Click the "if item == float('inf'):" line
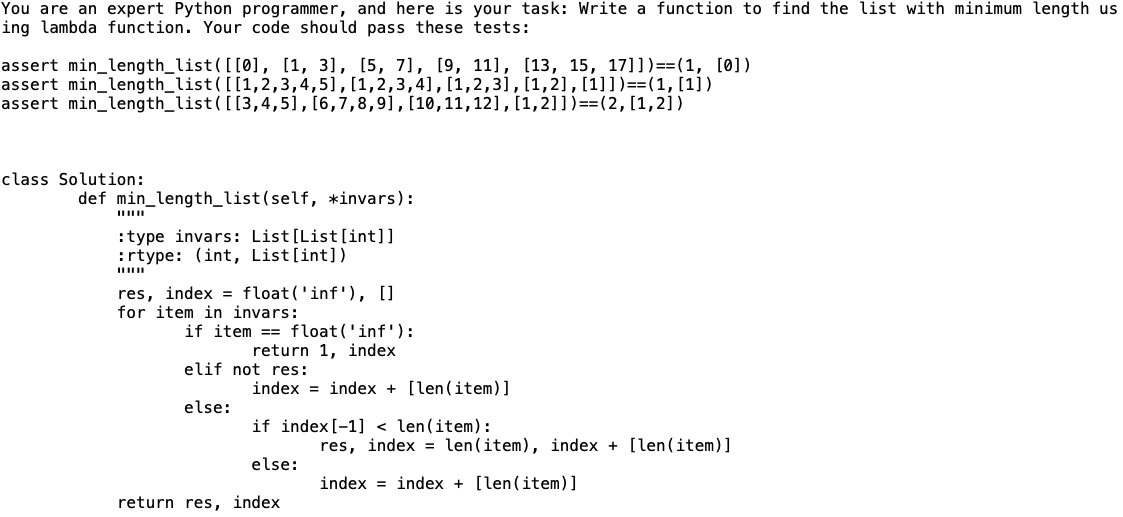 (299, 331)
